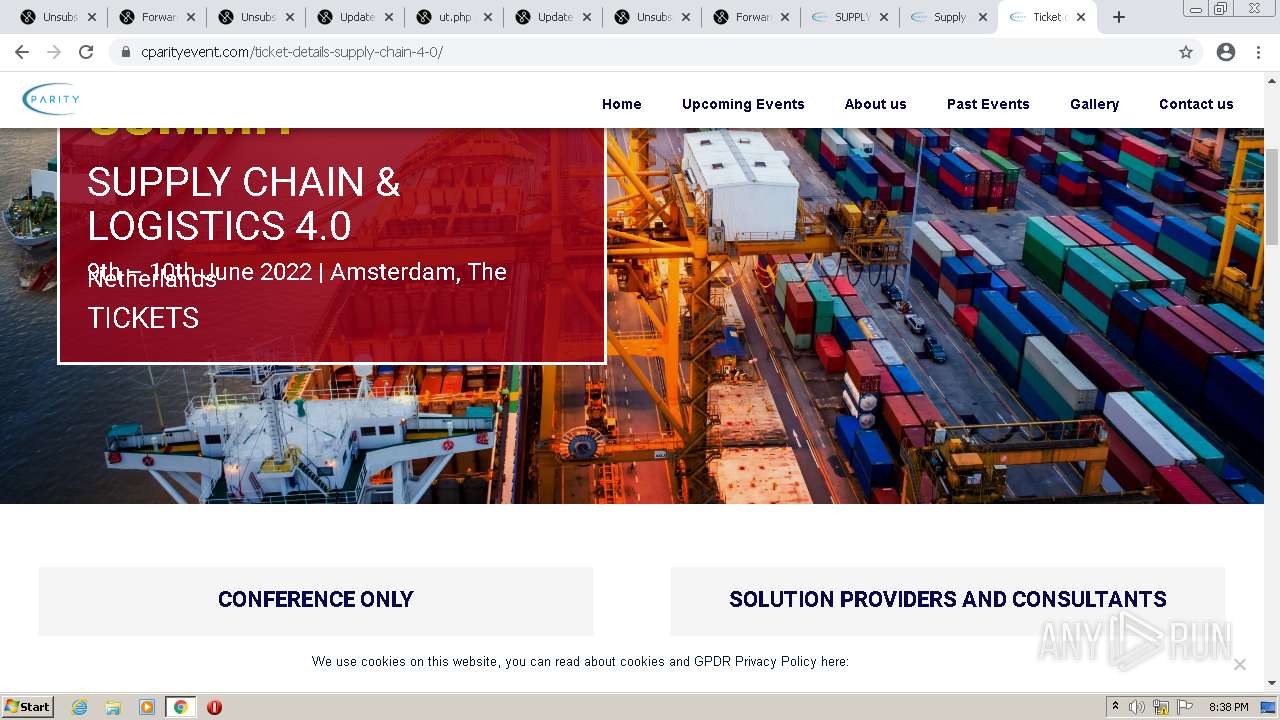This screenshot has height=720, width=1280.
Task: Go back using the browser back arrow
Action: click(22, 52)
